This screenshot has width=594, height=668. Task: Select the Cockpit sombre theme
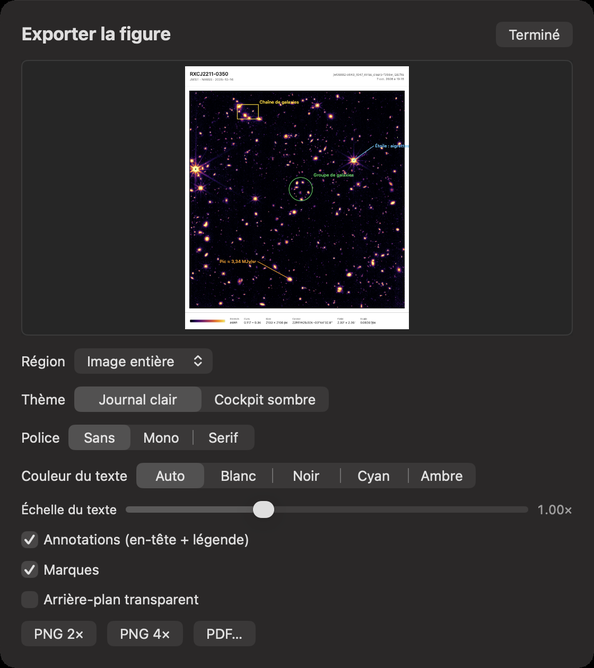(x=265, y=400)
